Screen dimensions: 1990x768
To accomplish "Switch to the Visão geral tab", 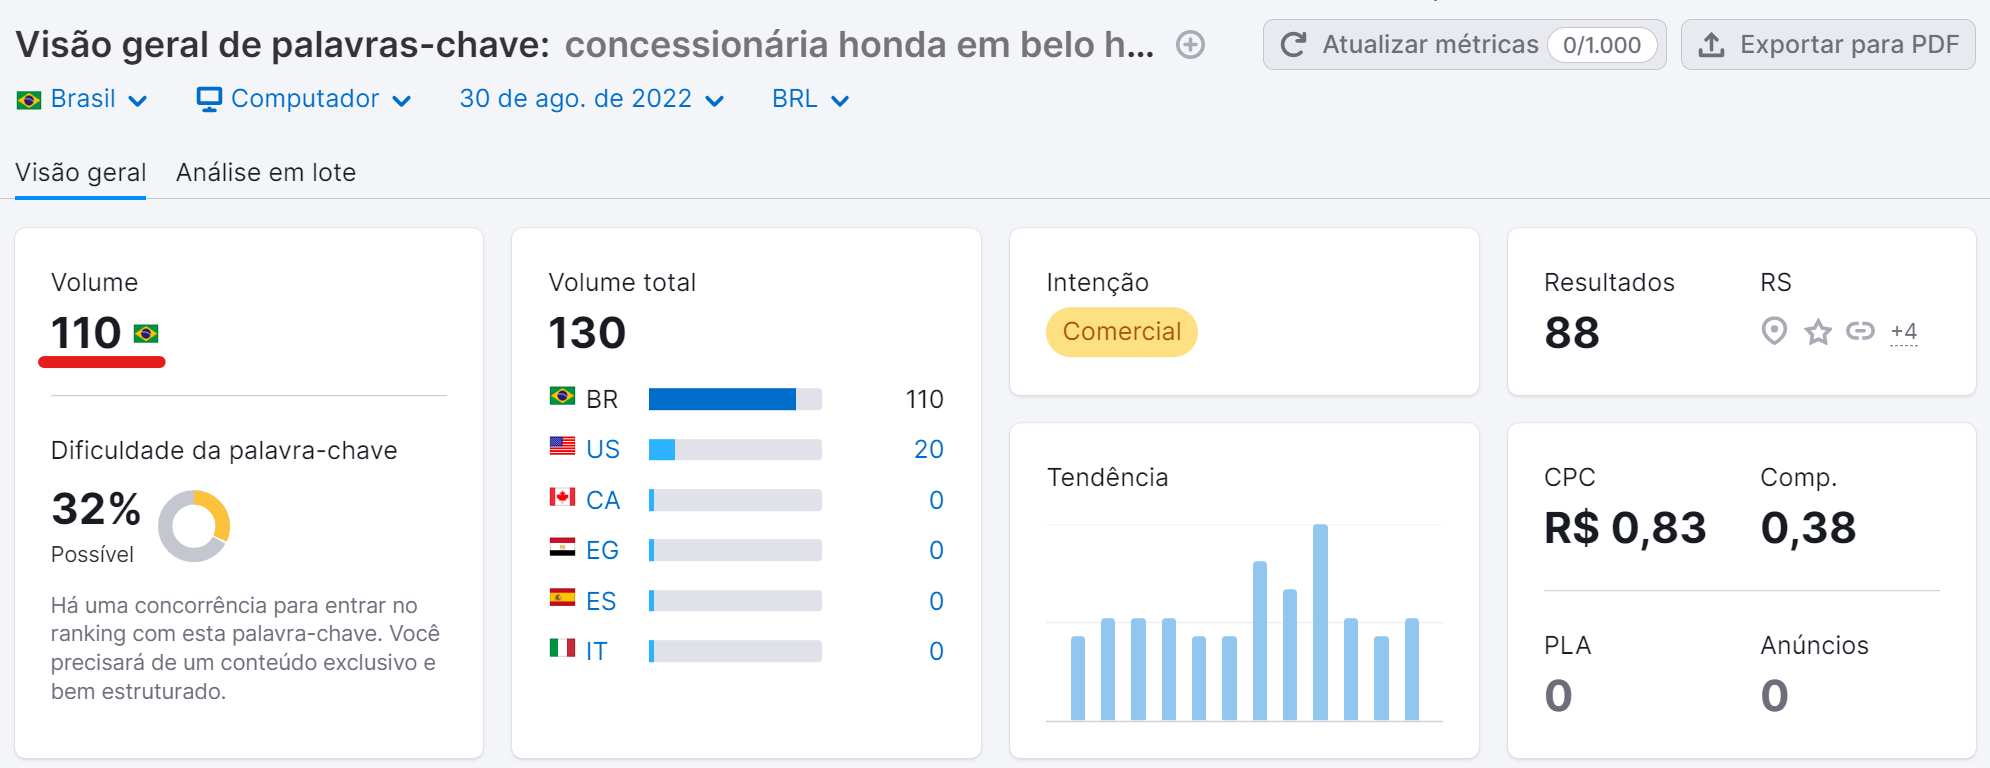I will click(x=81, y=172).
